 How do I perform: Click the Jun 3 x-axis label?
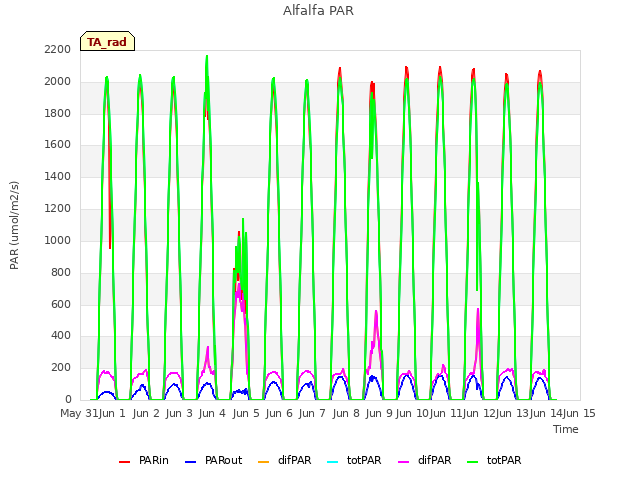click(179, 413)
